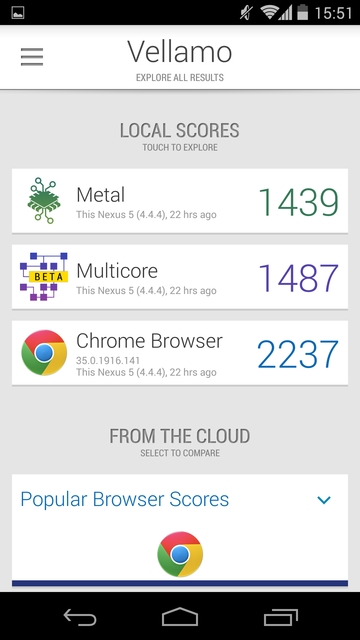This screenshot has width=360, height=640.
Task: Tap the 15:51 clock in status bar
Action: click(333, 13)
